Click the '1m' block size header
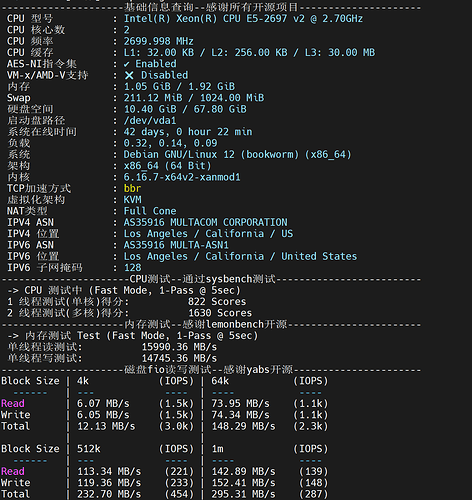This screenshot has height=500, width=472. [217, 449]
